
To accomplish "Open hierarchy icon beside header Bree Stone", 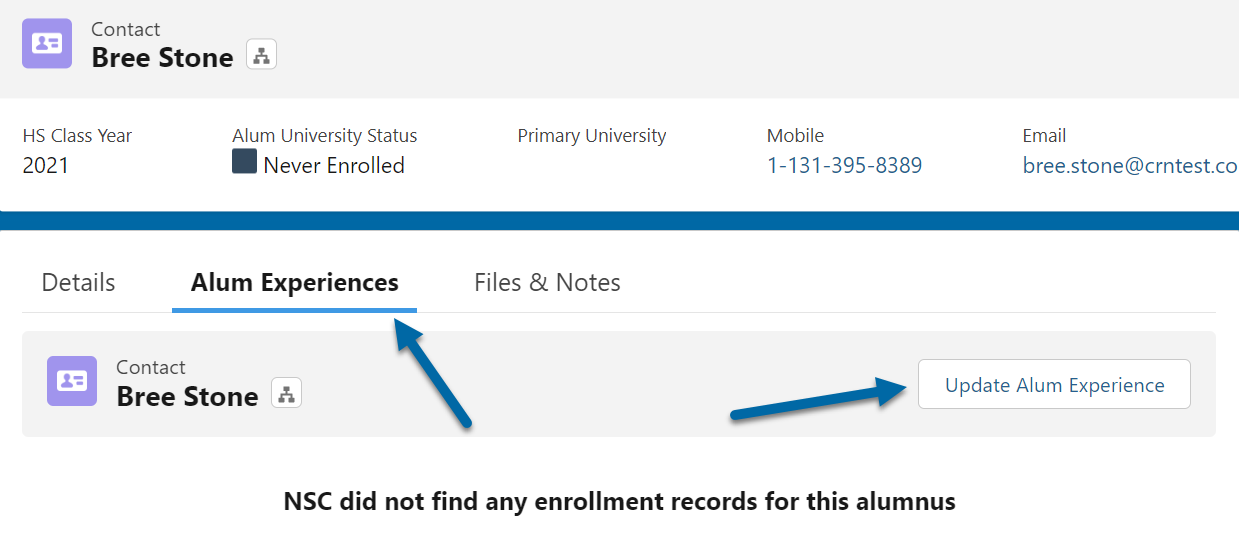I will 262,55.
